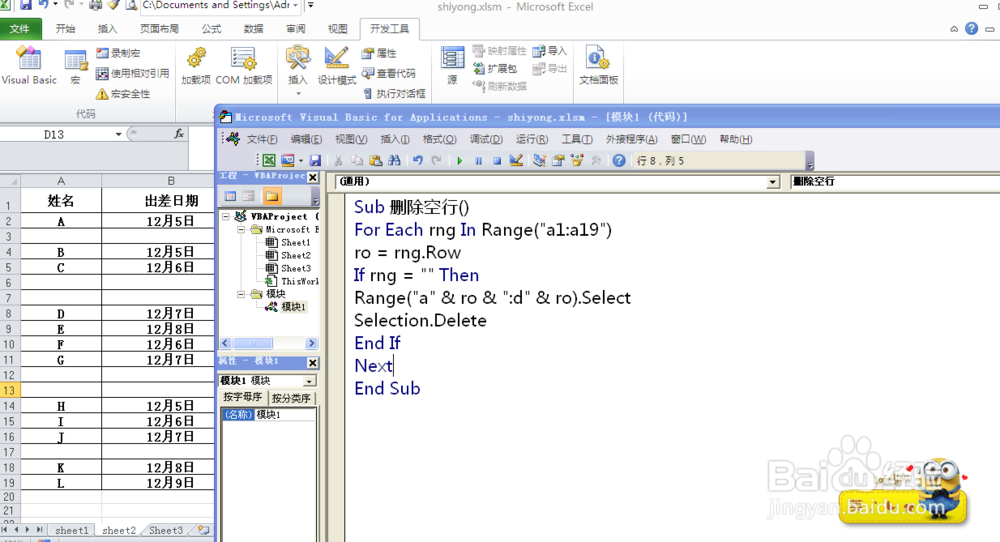Switch to 数据 ribbon tab
This screenshot has height=542, width=1000.
pos(253,29)
